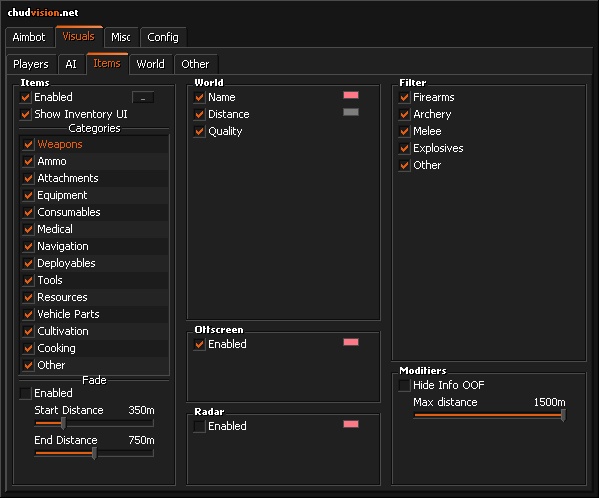Disable the Offscreen Enabled checkbox

[199, 344]
